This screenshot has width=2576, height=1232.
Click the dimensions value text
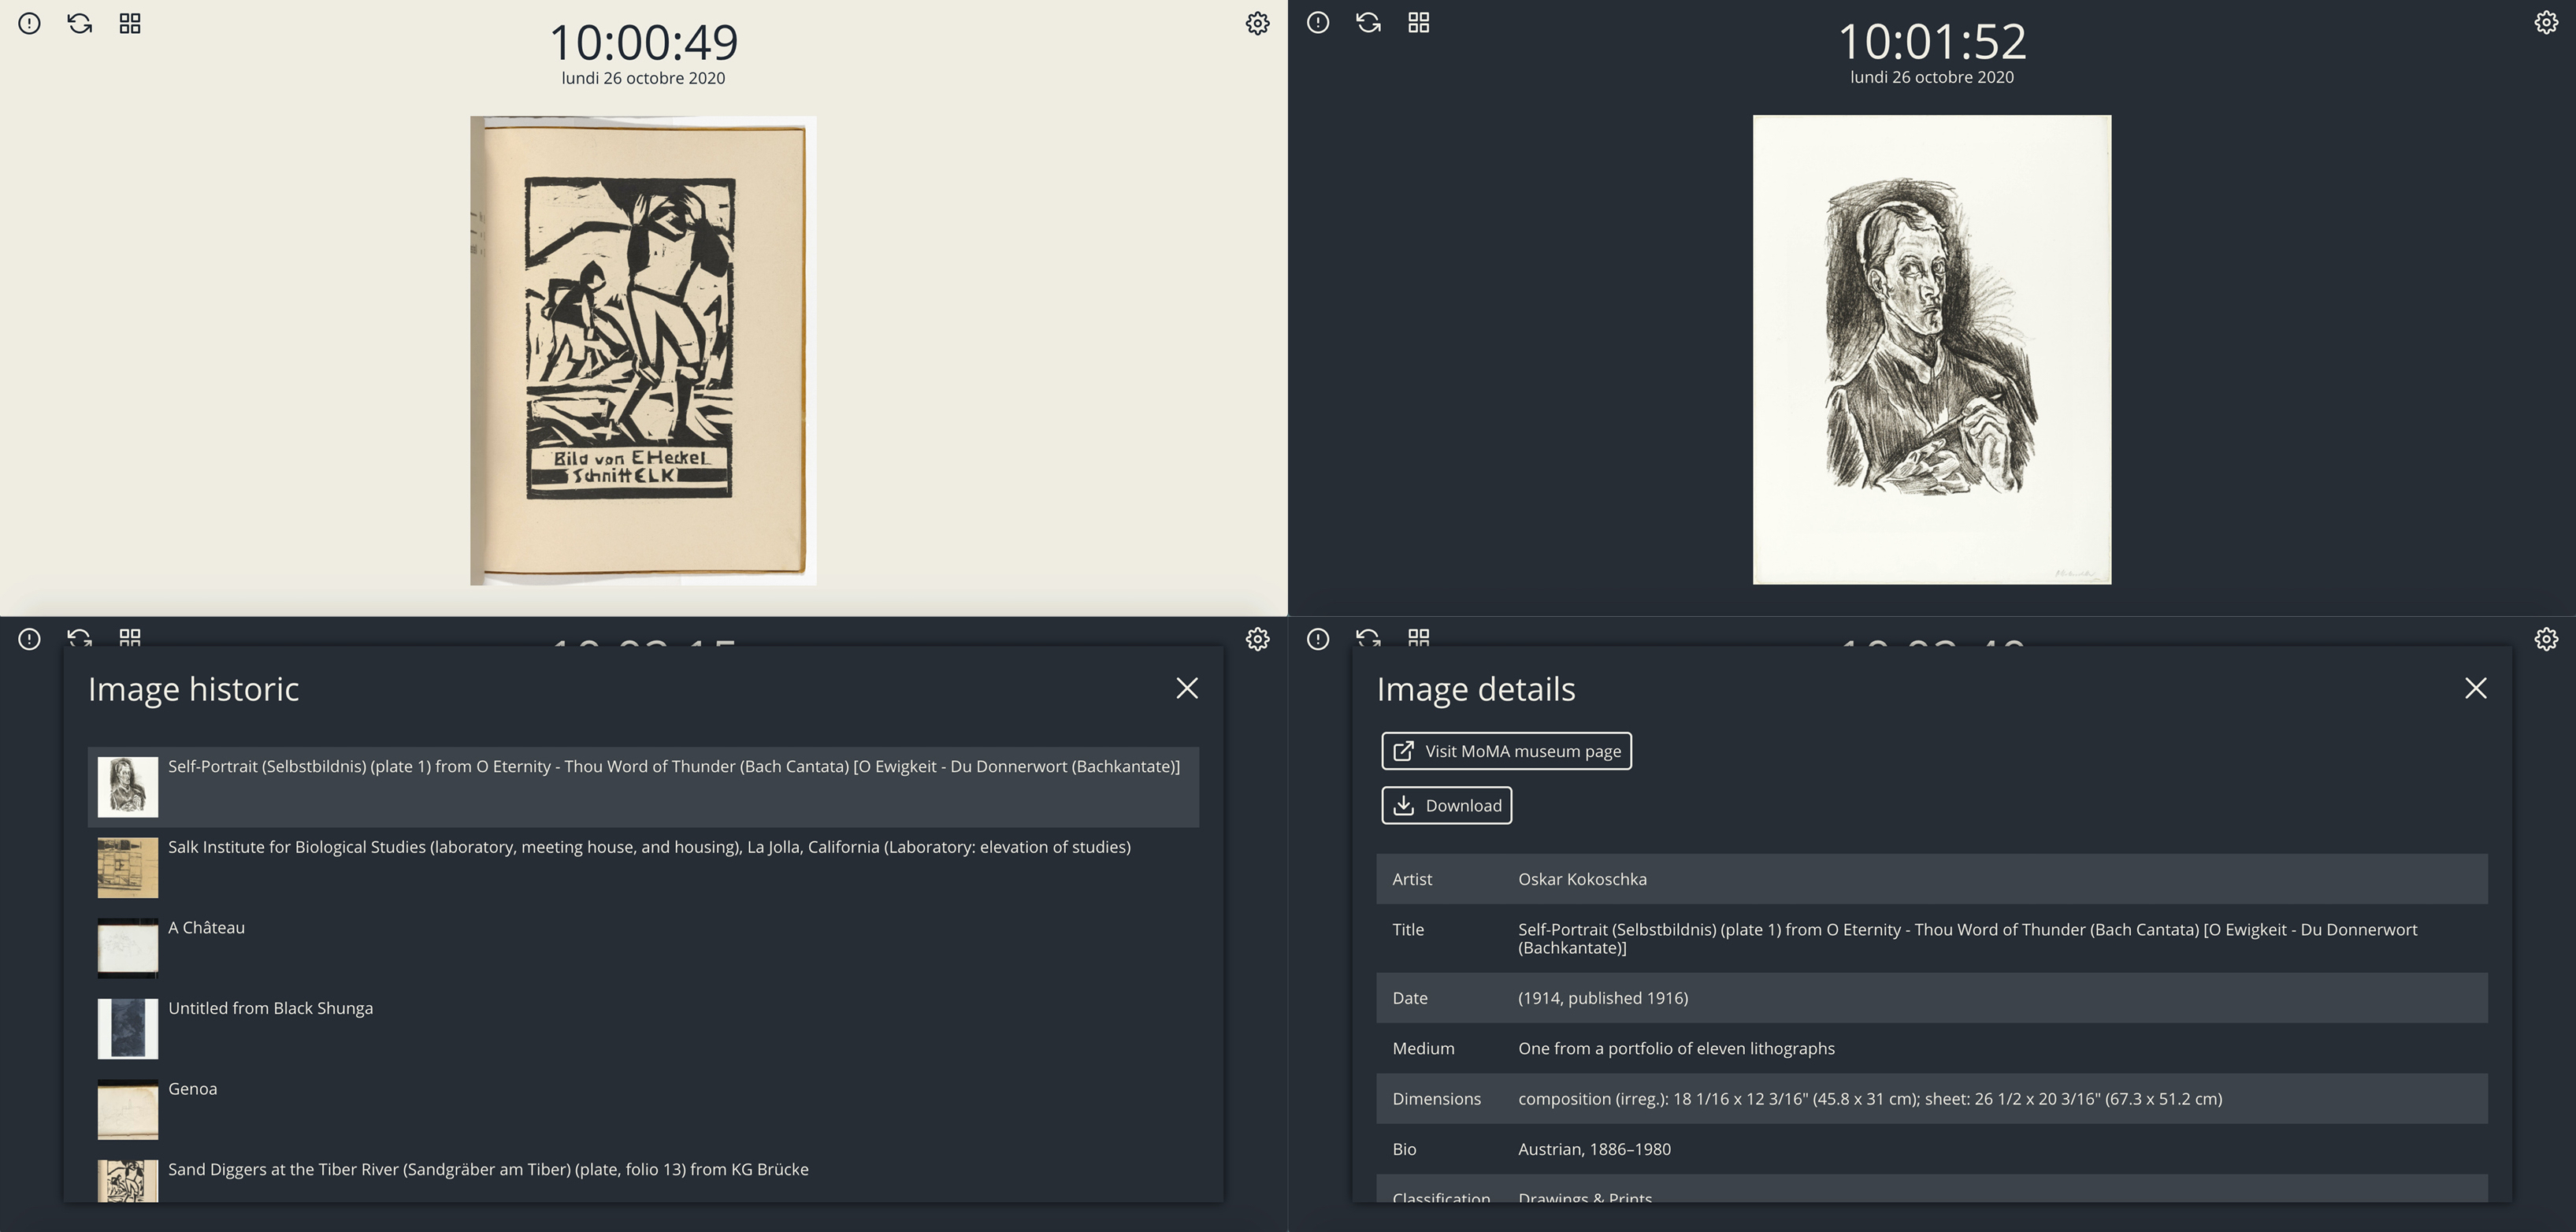1870,1099
